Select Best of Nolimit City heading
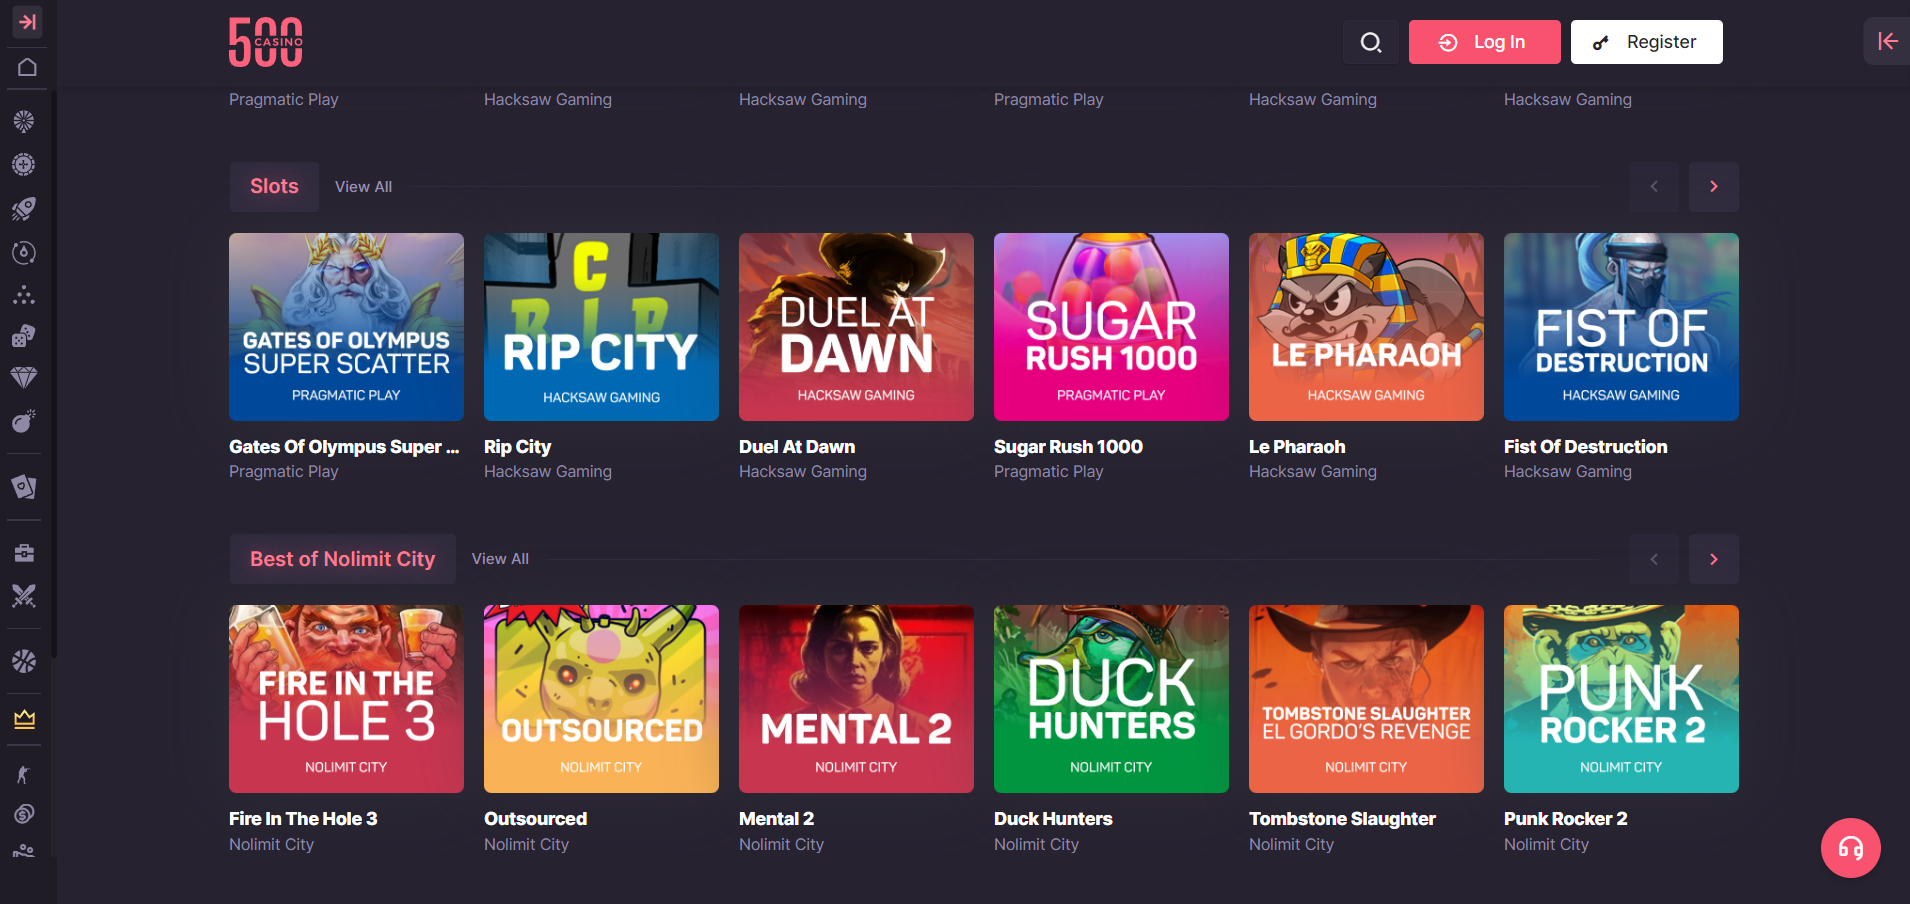This screenshot has height=904, width=1910. pos(342,559)
